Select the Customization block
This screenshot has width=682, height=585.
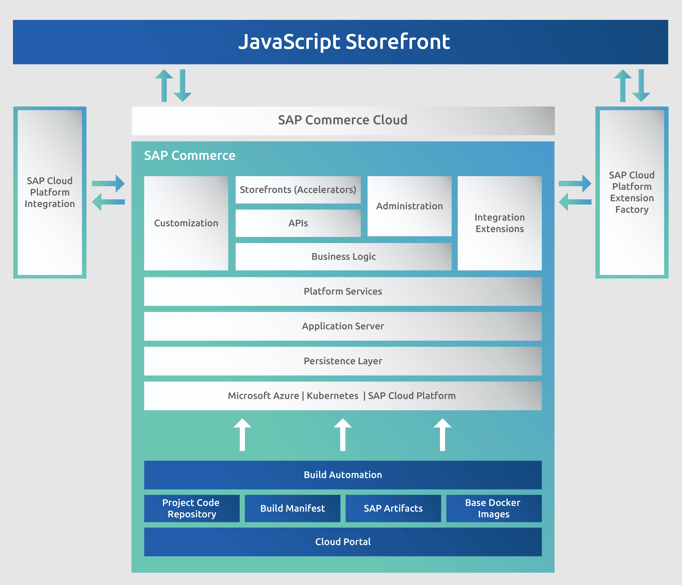pos(186,223)
